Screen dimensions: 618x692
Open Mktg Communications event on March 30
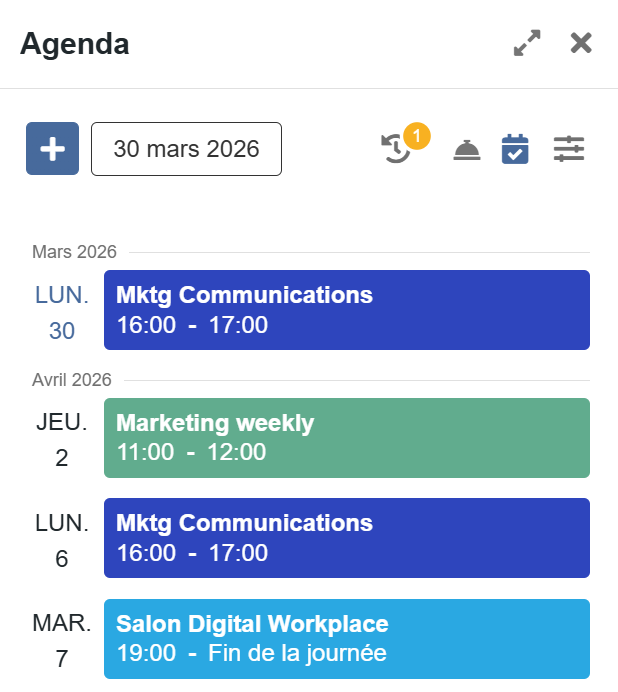point(346,310)
